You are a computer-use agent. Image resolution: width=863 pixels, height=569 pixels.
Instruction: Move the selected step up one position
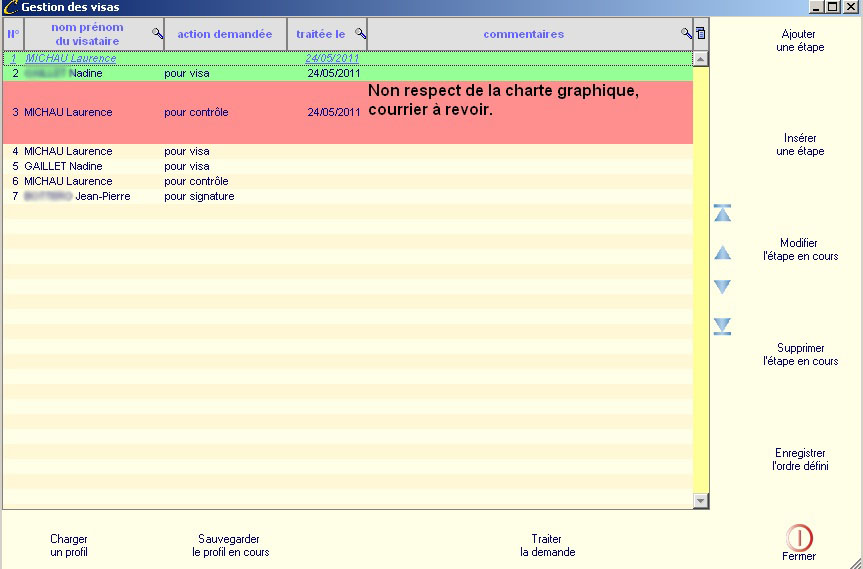tap(722, 253)
